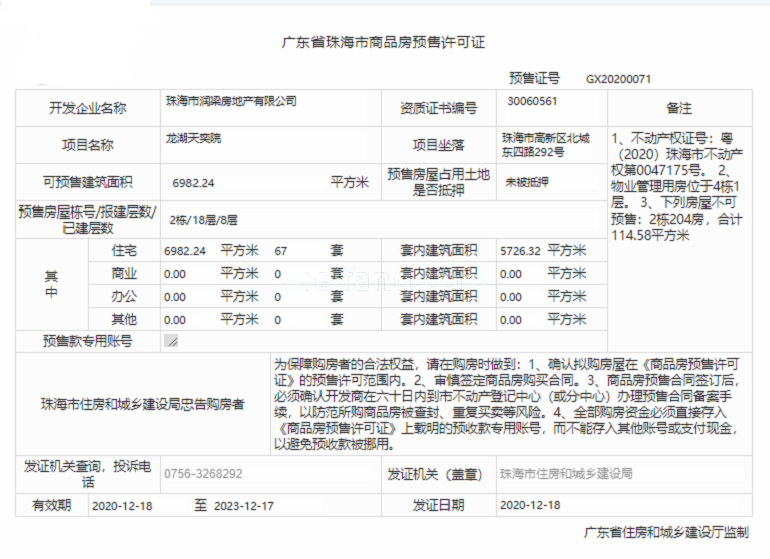This screenshot has width=770, height=559.
Task: Click issue date next to 发证日期
Action: click(x=530, y=505)
